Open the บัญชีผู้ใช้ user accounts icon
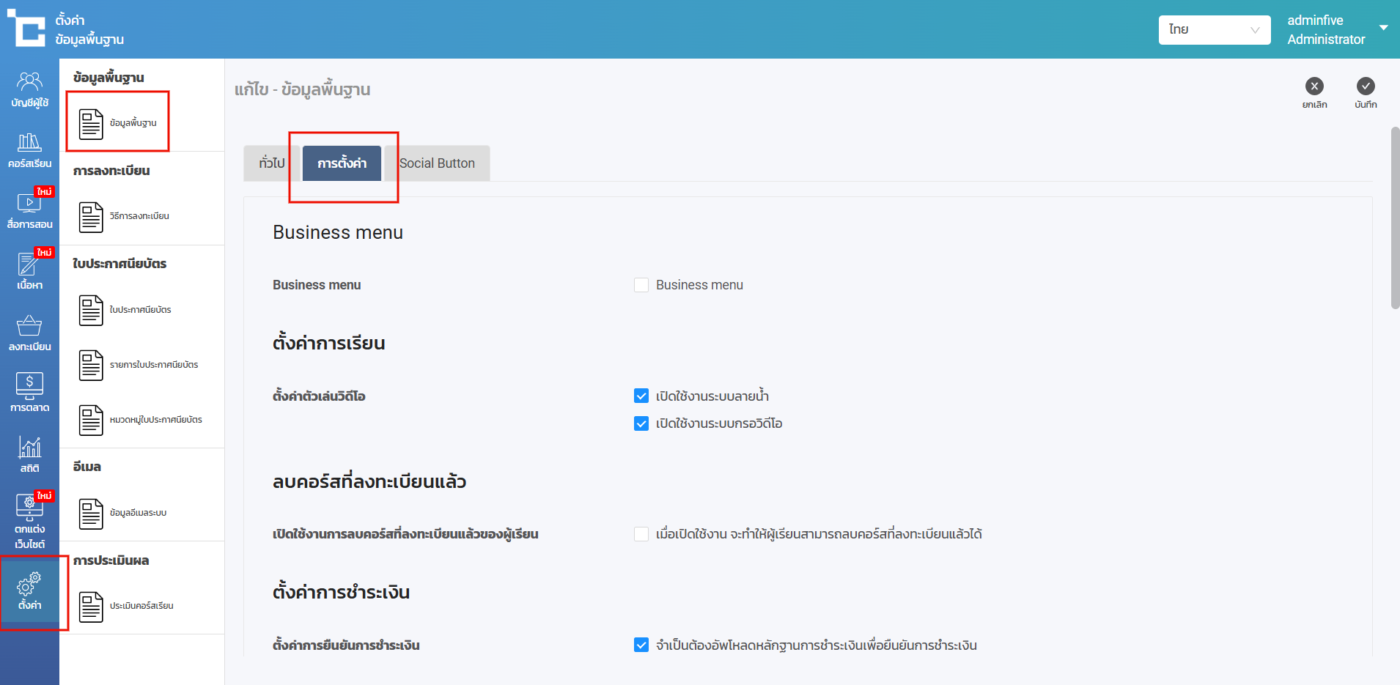 point(29,82)
